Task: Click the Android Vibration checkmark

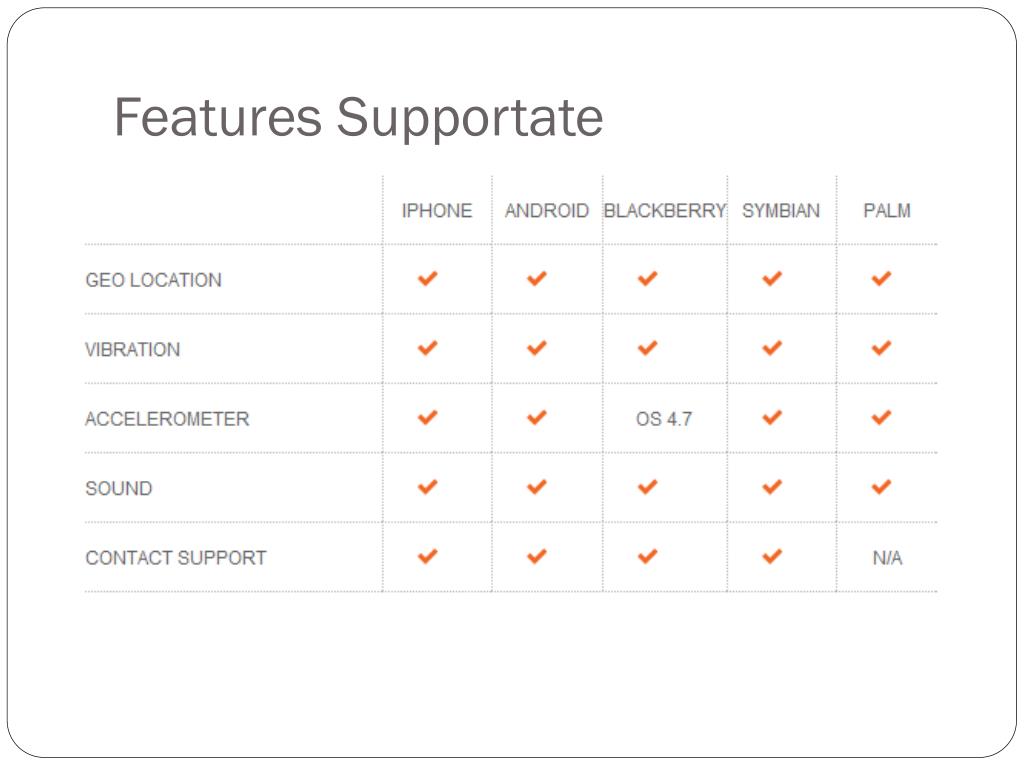Action: [537, 348]
